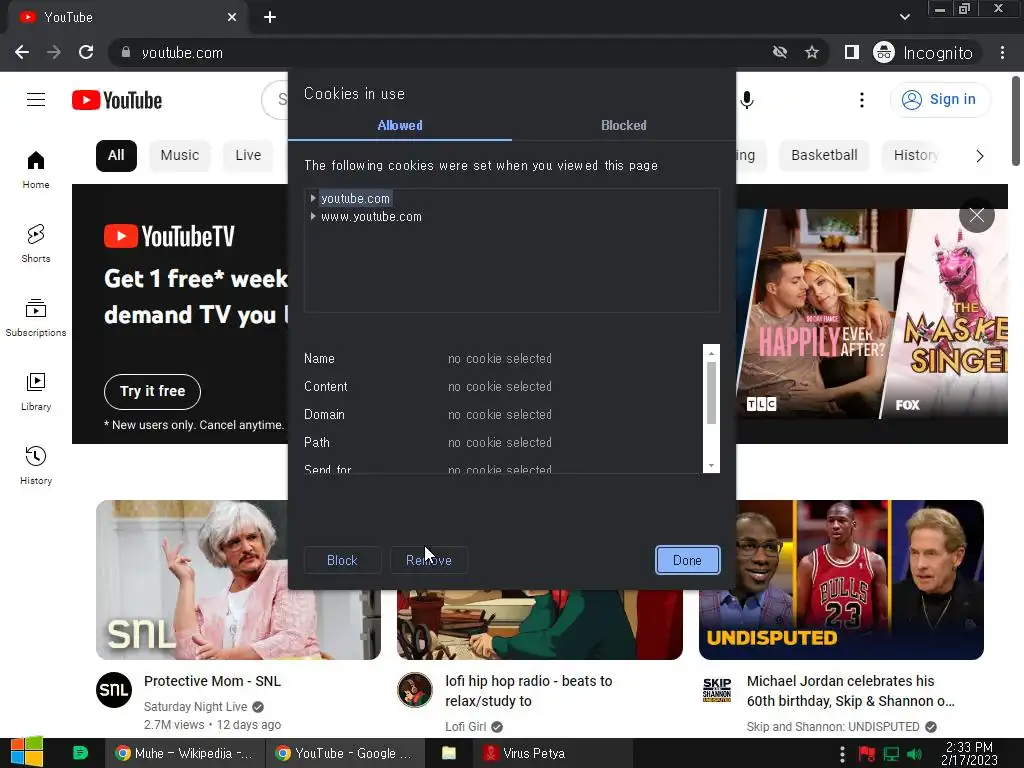This screenshot has width=1024, height=768.
Task: Open the Undisputed Michael Jordan thumbnail
Action: pos(842,580)
